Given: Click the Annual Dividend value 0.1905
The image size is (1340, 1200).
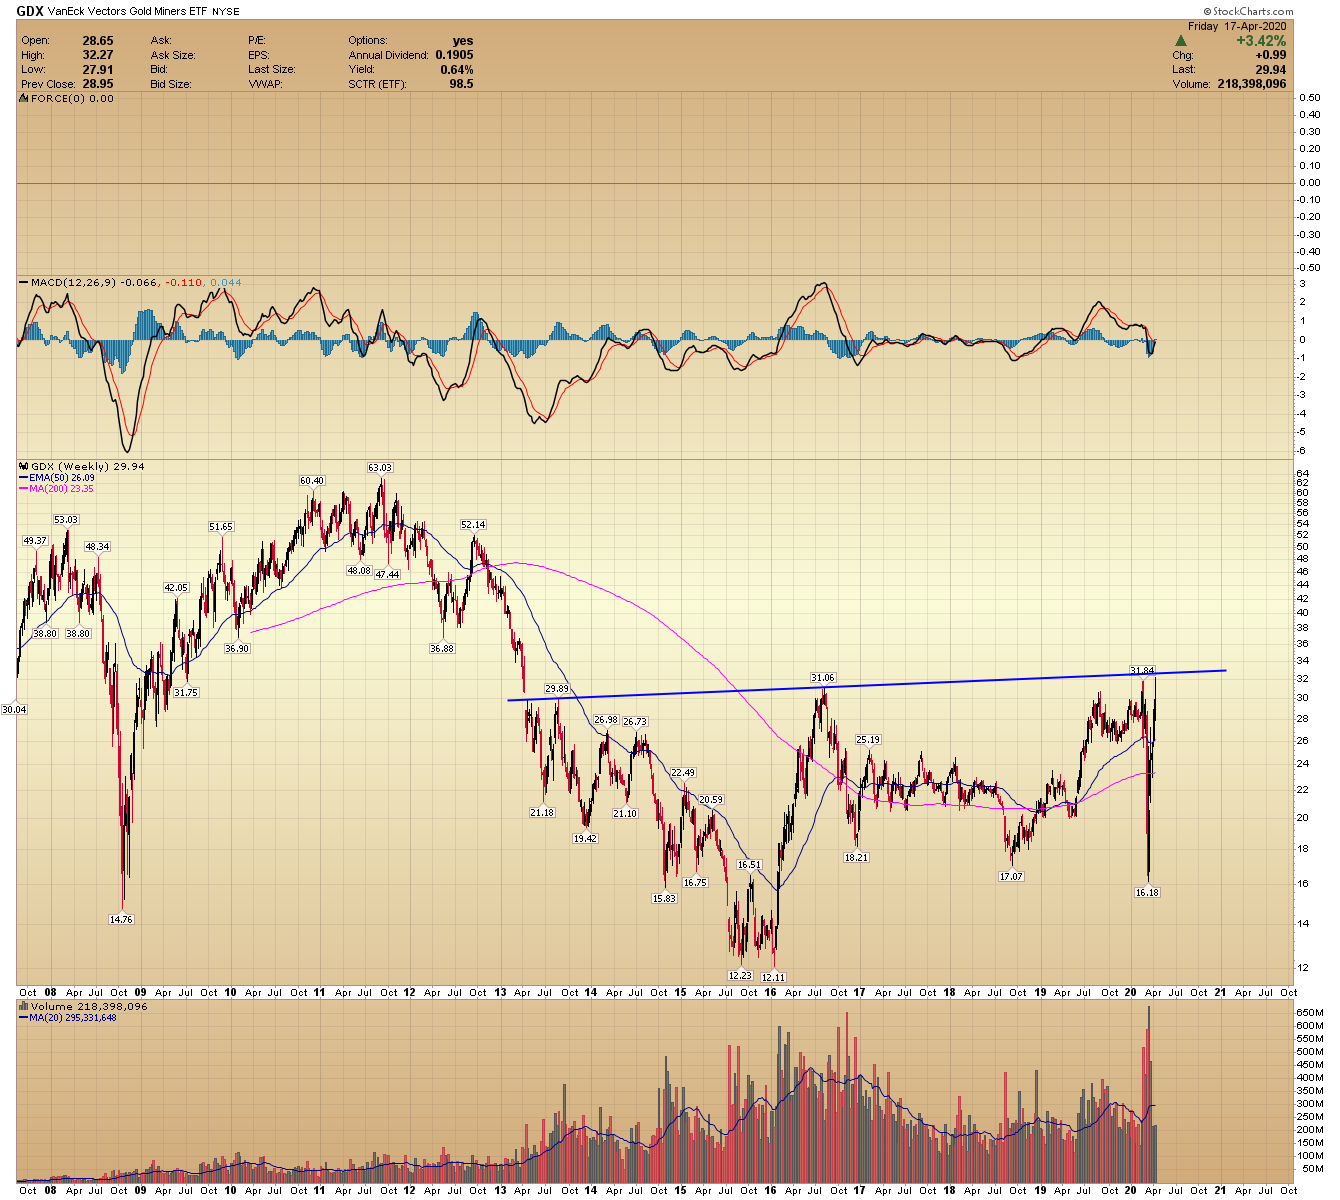Looking at the screenshot, I should point(454,55).
